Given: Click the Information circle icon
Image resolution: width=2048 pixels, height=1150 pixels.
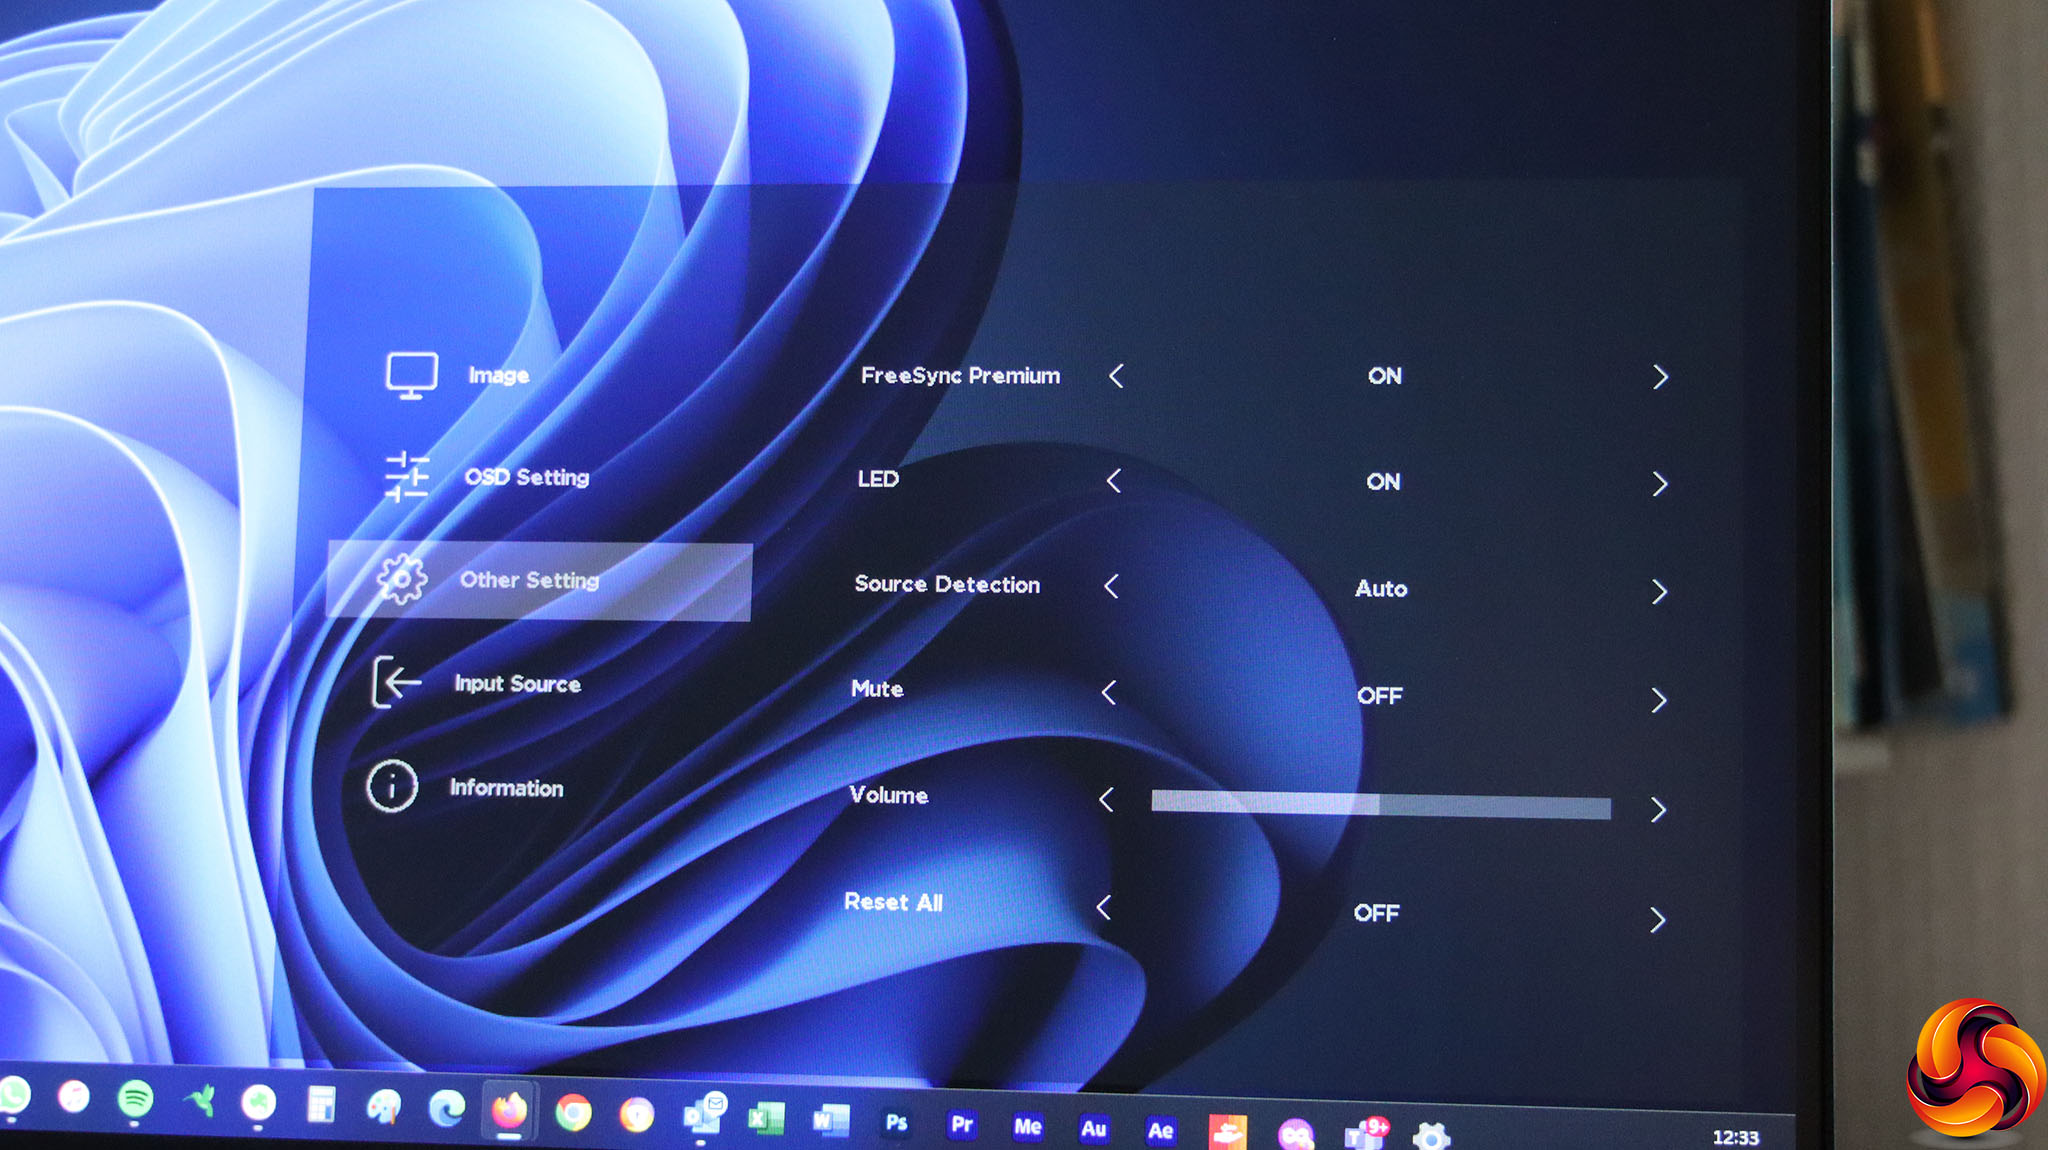Looking at the screenshot, I should [x=391, y=786].
